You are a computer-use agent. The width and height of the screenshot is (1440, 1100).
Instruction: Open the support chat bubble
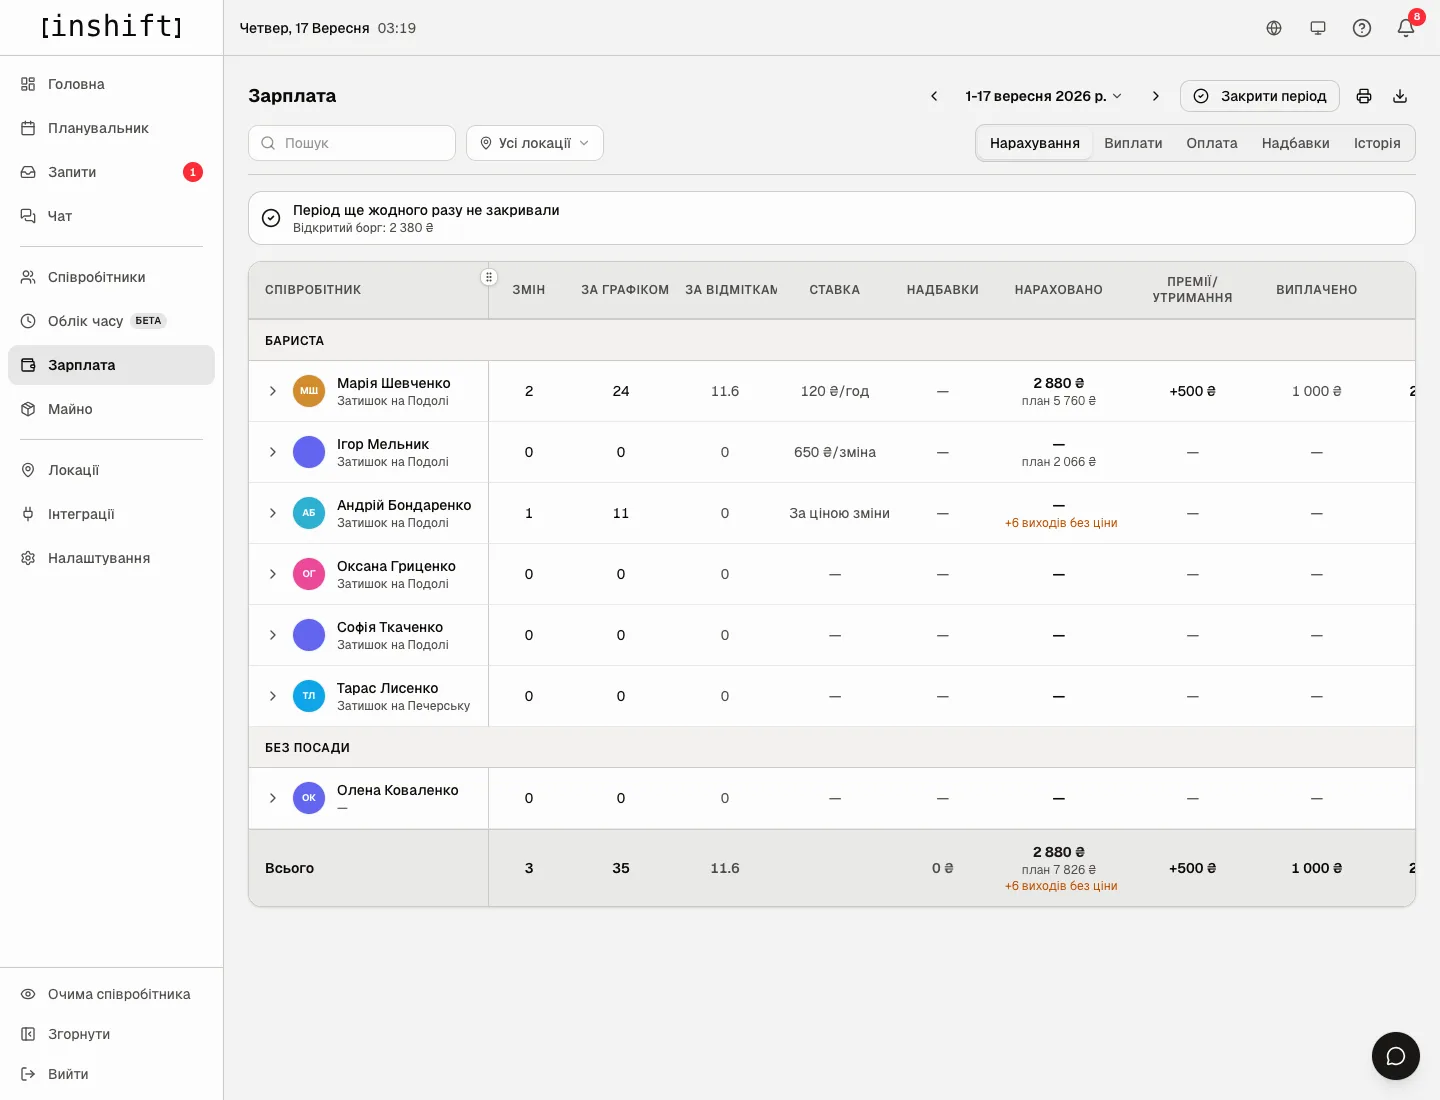pos(1396,1056)
